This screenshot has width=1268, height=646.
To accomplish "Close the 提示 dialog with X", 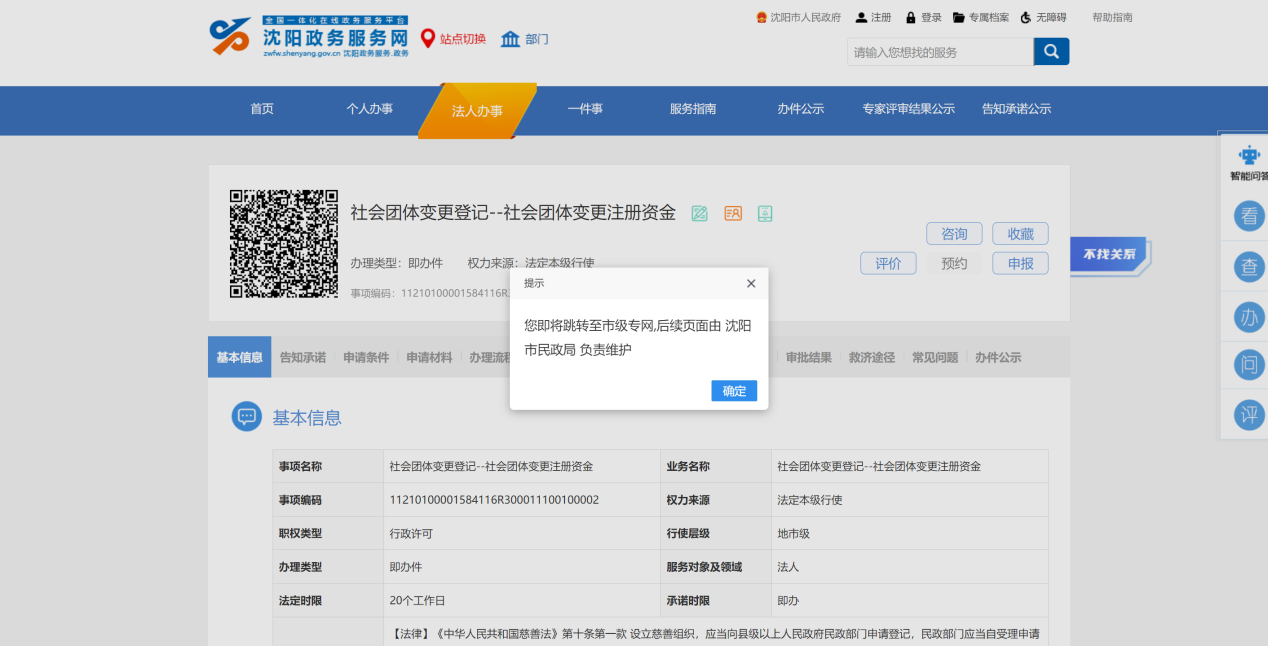I will (751, 283).
